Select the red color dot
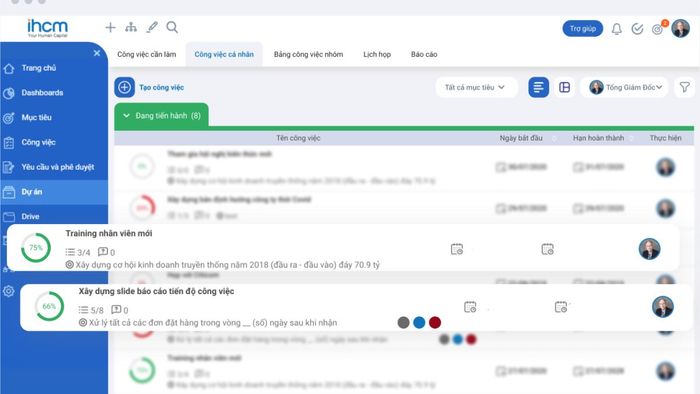The image size is (700, 394). click(435, 323)
